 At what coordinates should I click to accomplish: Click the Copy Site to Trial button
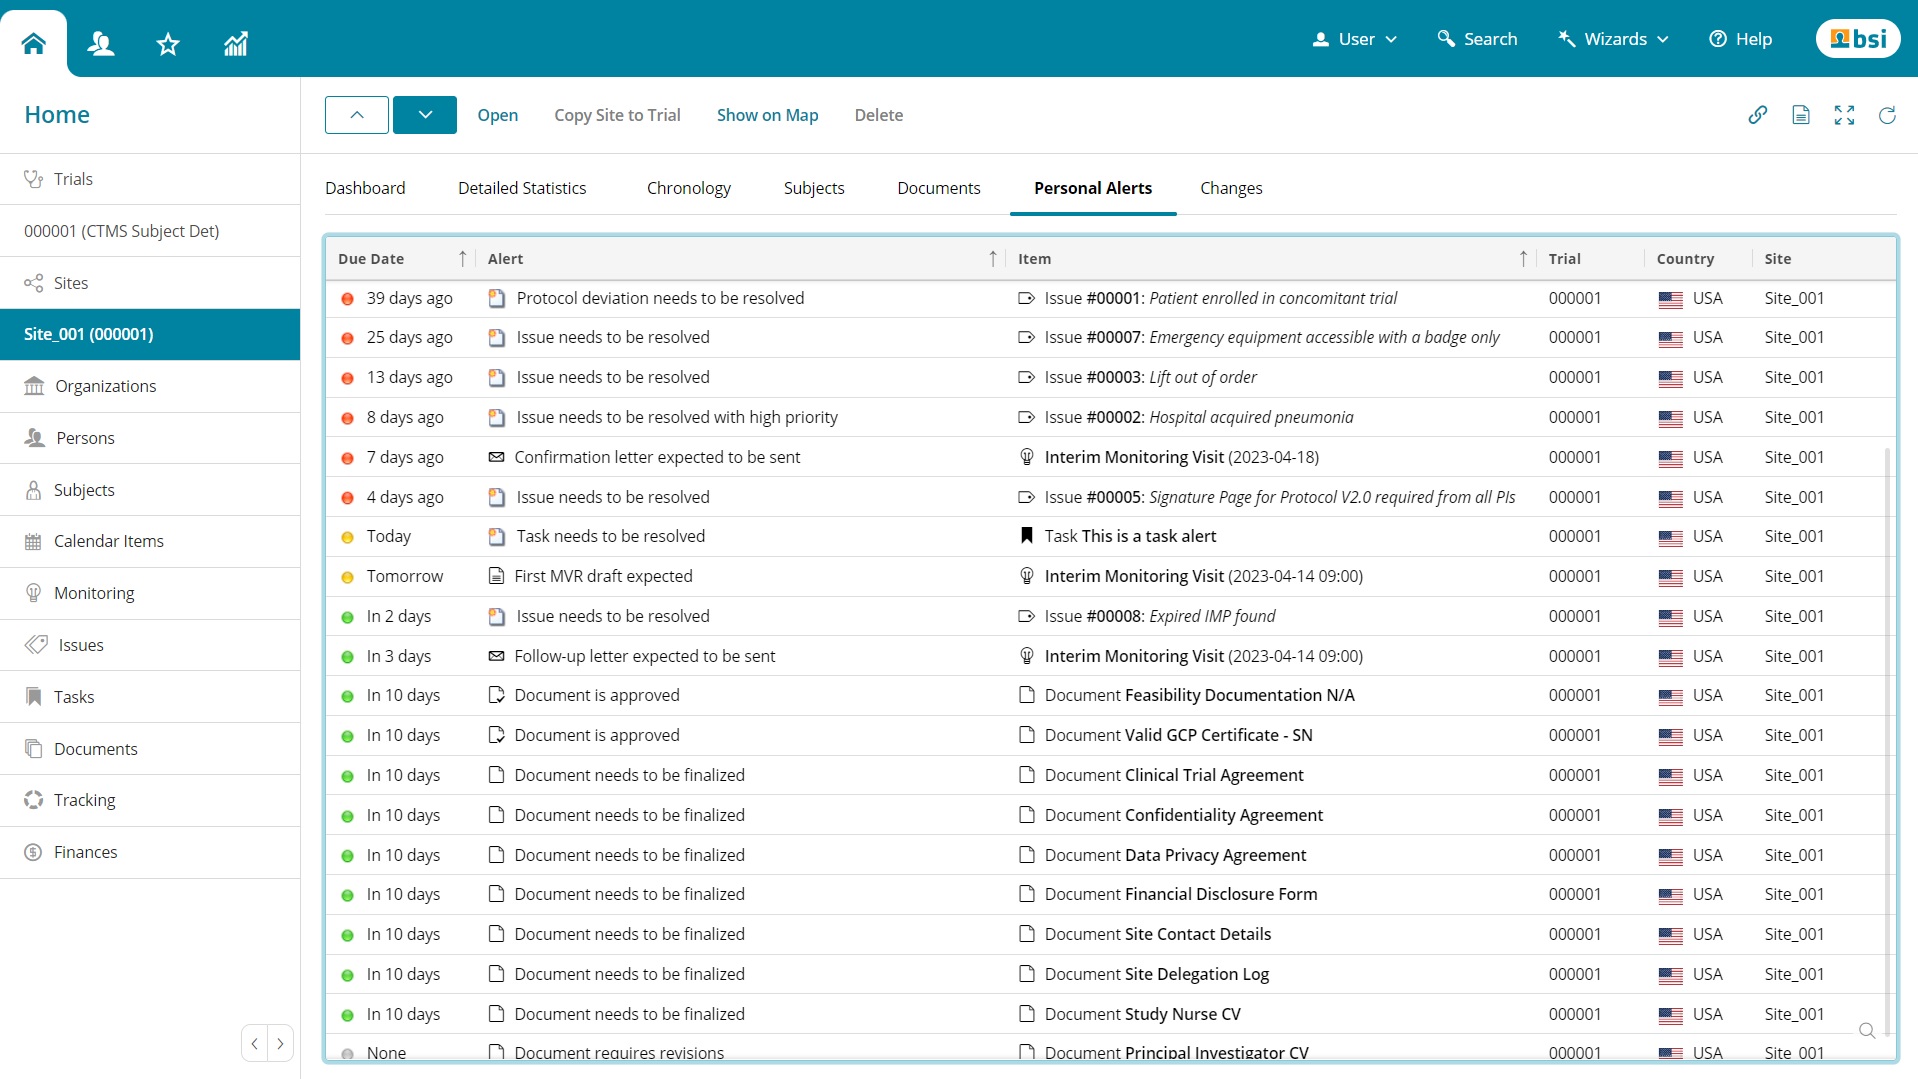coord(617,115)
